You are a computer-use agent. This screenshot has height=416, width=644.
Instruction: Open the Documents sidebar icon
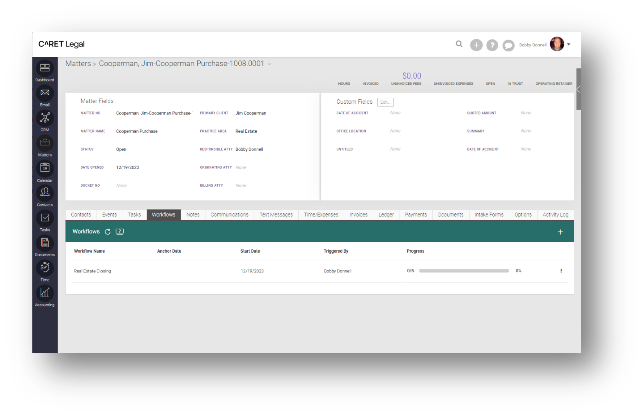pyautogui.click(x=45, y=243)
